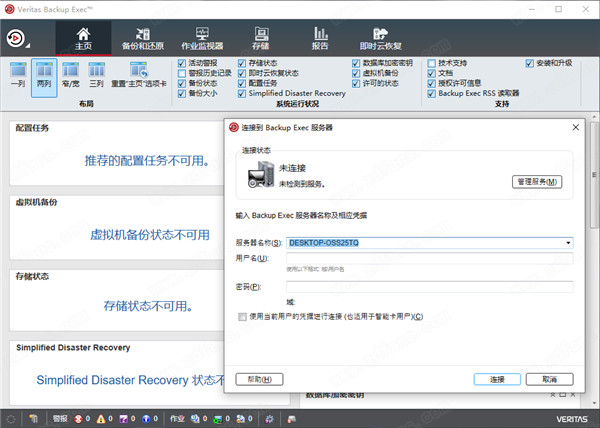Click the second jobs icon in status bar

click(218, 419)
